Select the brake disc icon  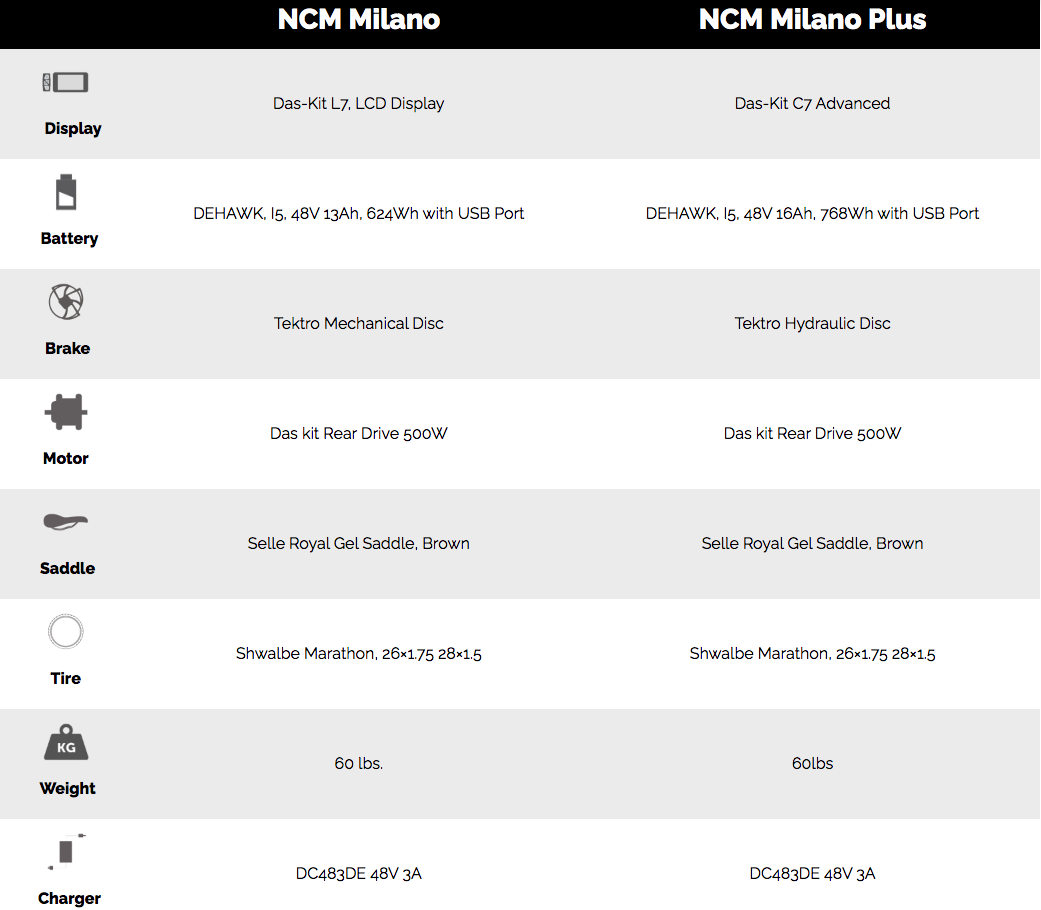point(66,302)
